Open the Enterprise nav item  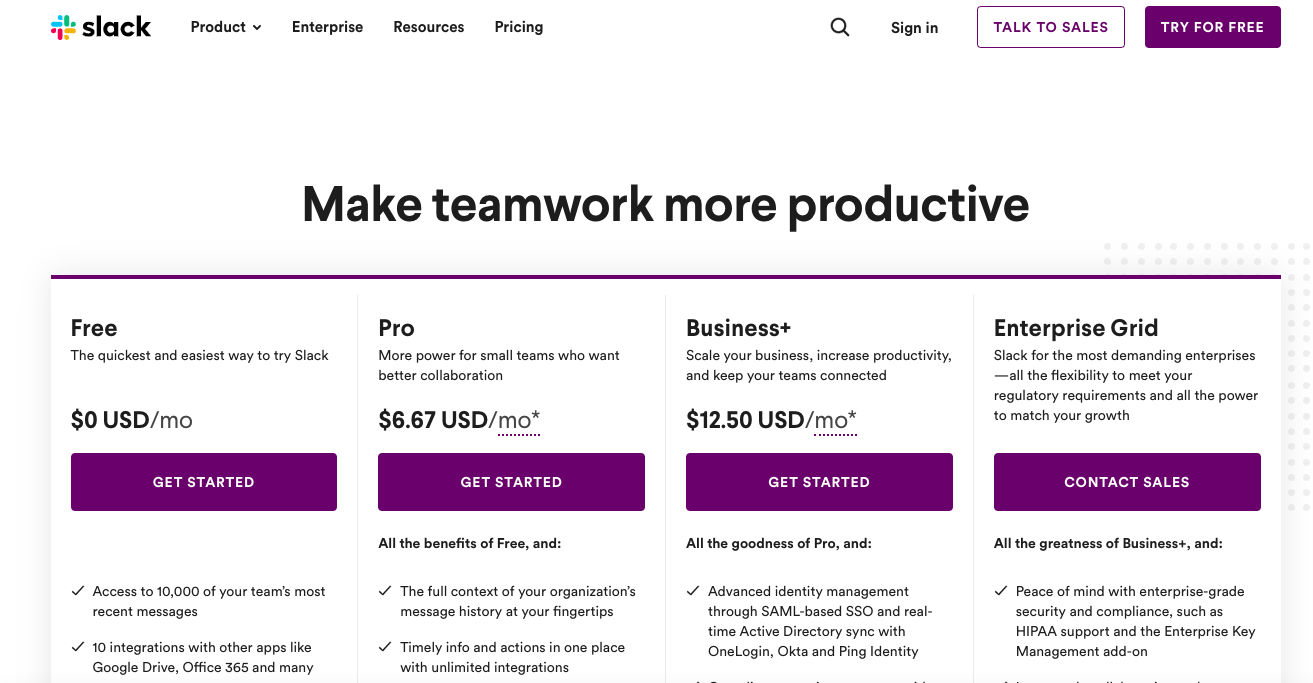click(327, 27)
